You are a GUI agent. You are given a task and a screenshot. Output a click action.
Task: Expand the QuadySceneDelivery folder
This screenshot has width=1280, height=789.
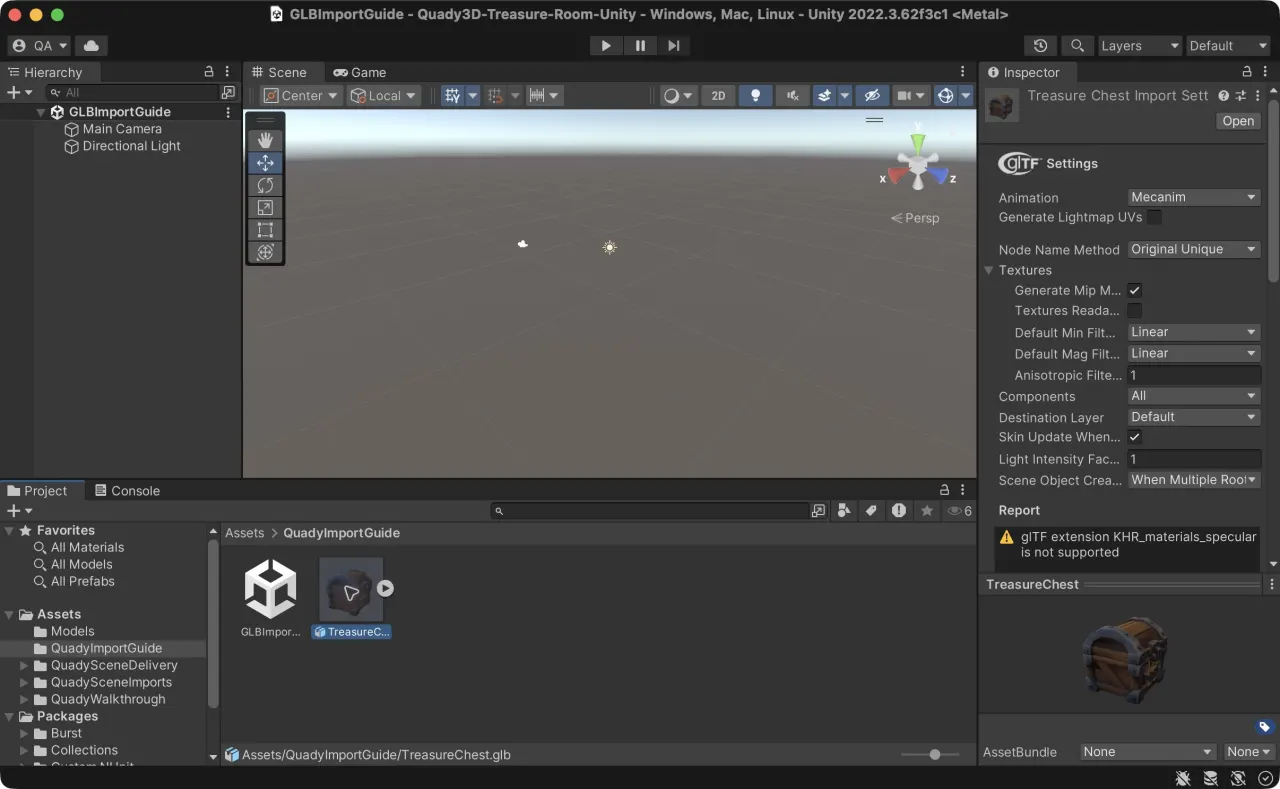coord(24,665)
